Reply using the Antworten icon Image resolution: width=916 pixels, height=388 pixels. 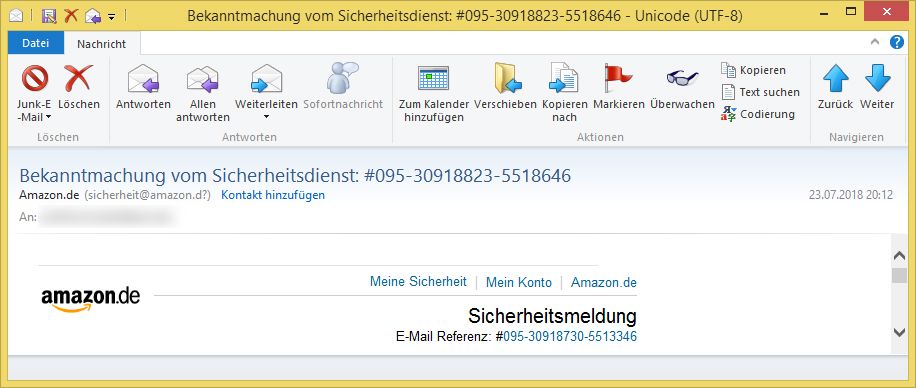coord(143,78)
